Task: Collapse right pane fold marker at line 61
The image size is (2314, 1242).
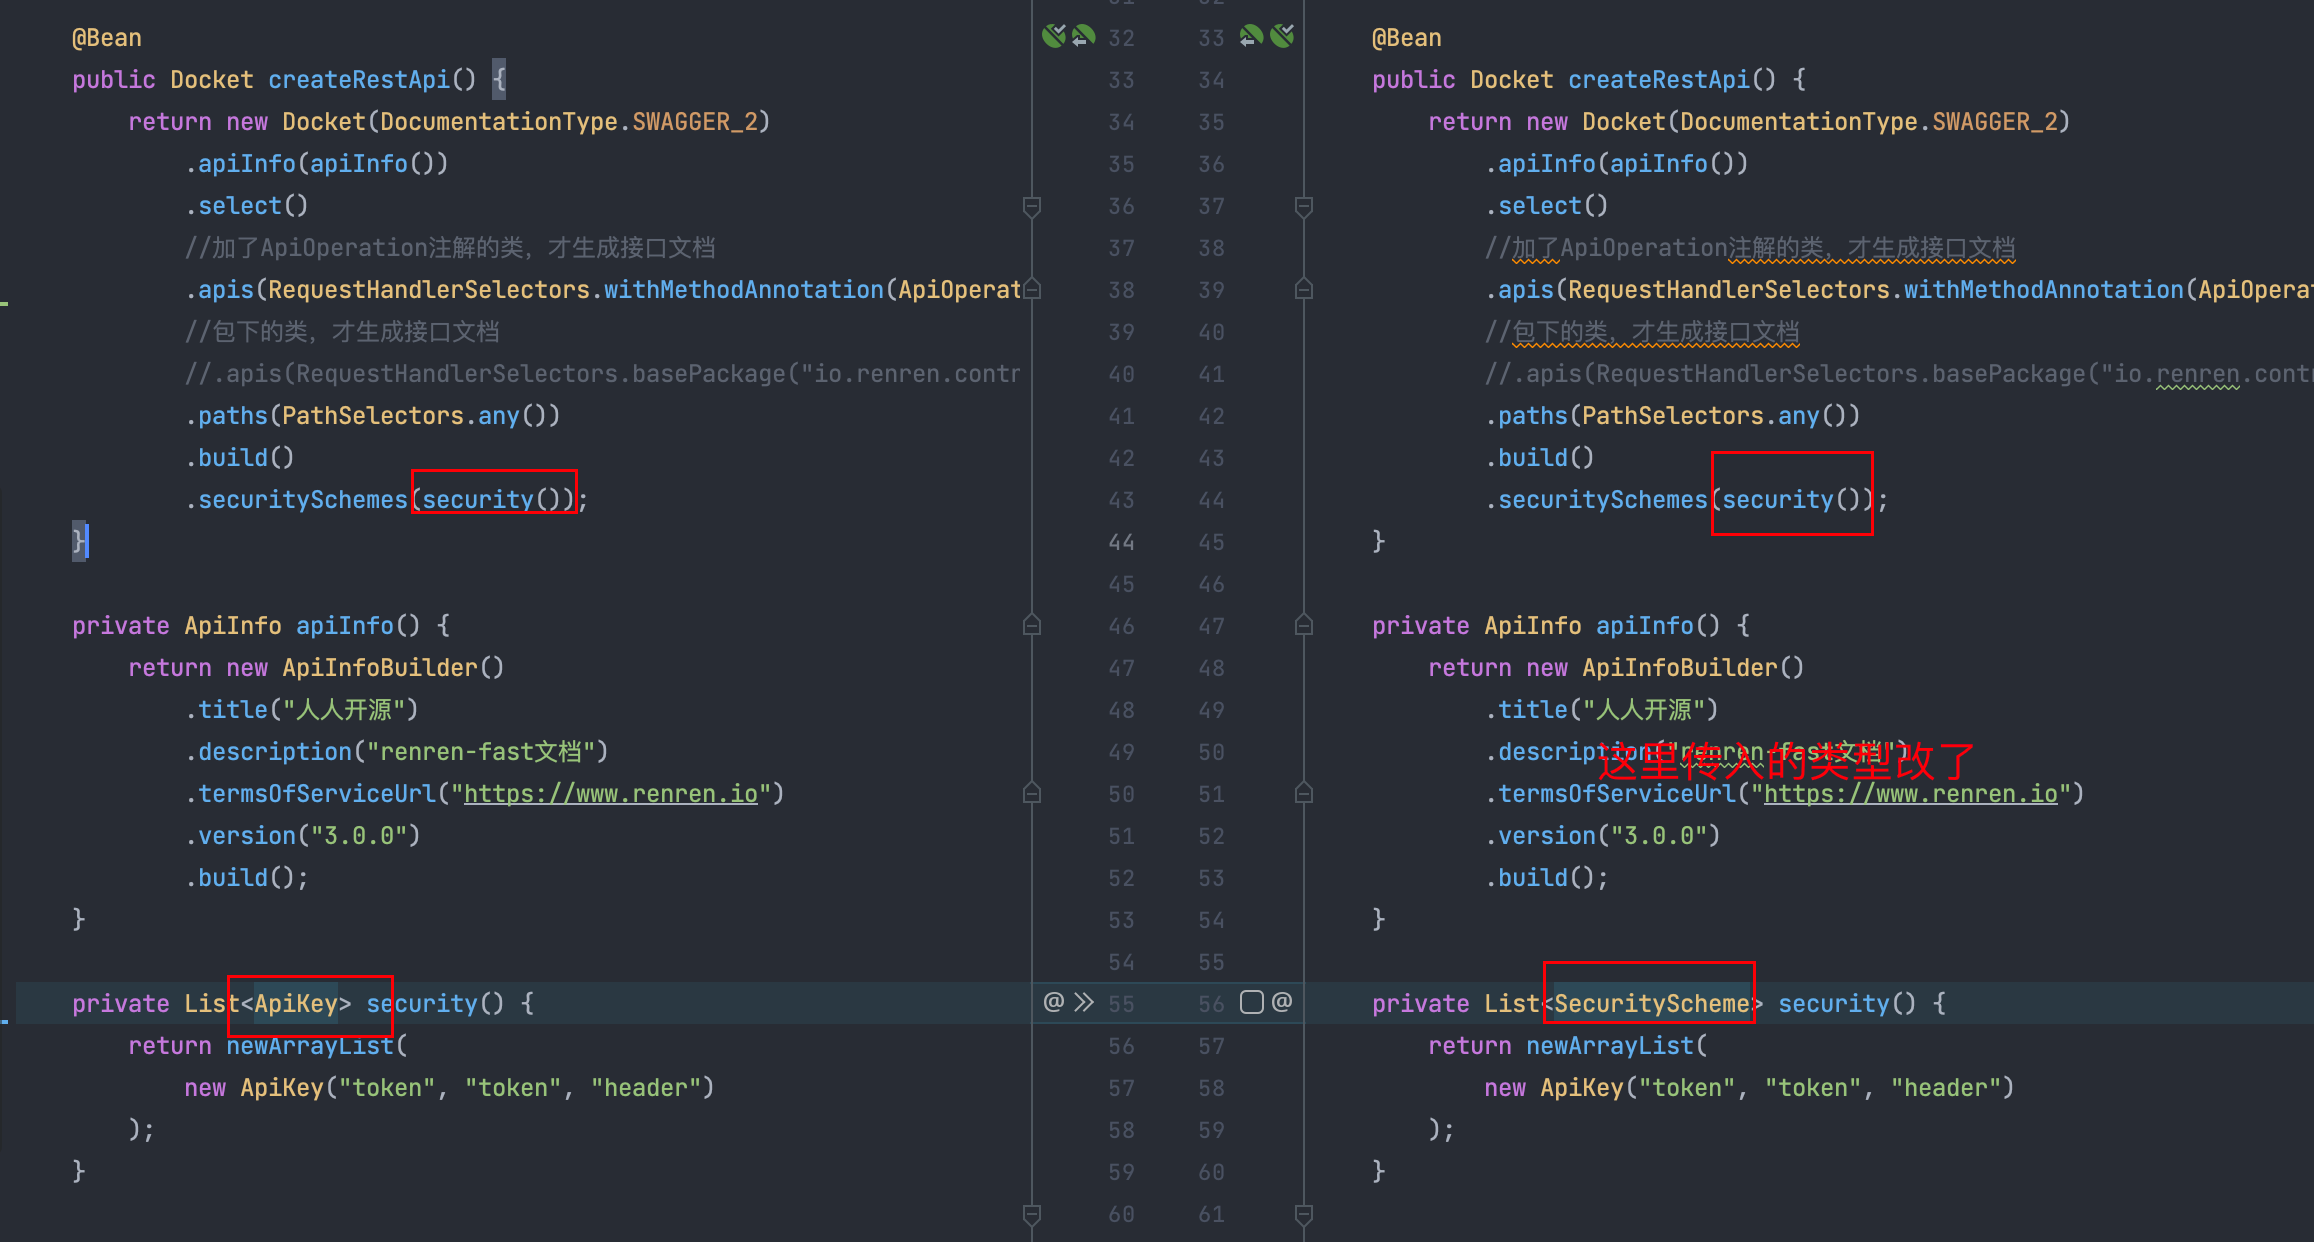Action: pos(1304,1214)
